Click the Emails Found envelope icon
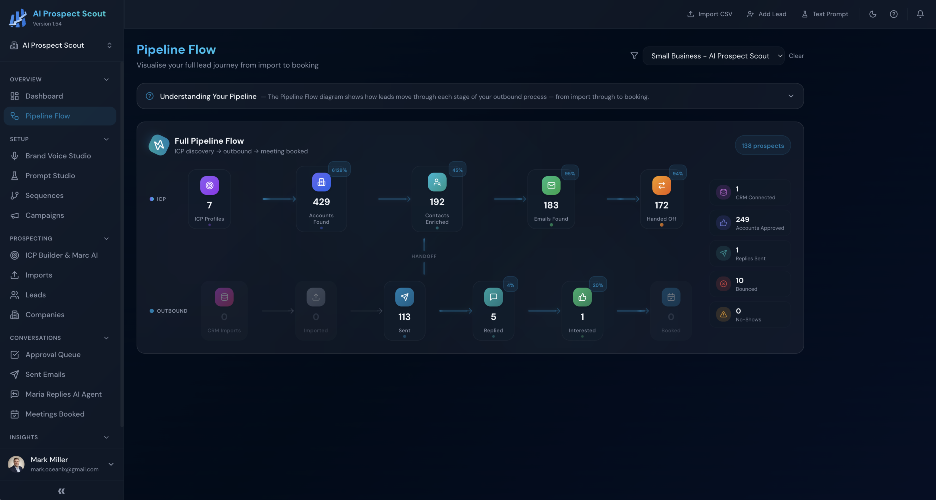Viewport: 936px width, 500px height. click(x=551, y=186)
